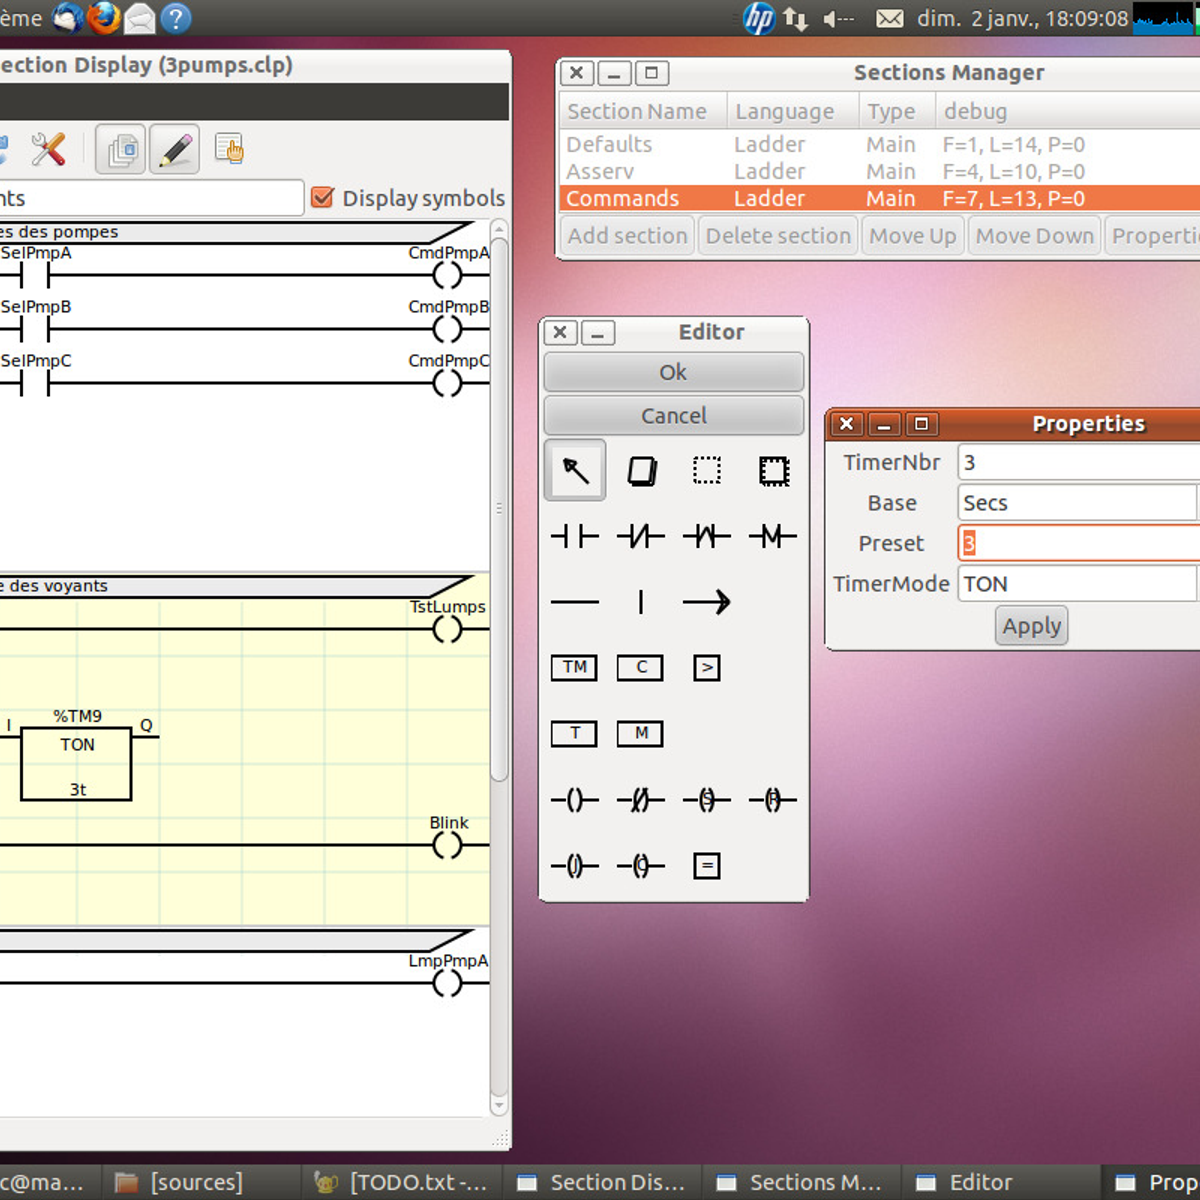Choose the reset coil (R) element
Viewport: 1200px width, 1200px height.
[772, 800]
